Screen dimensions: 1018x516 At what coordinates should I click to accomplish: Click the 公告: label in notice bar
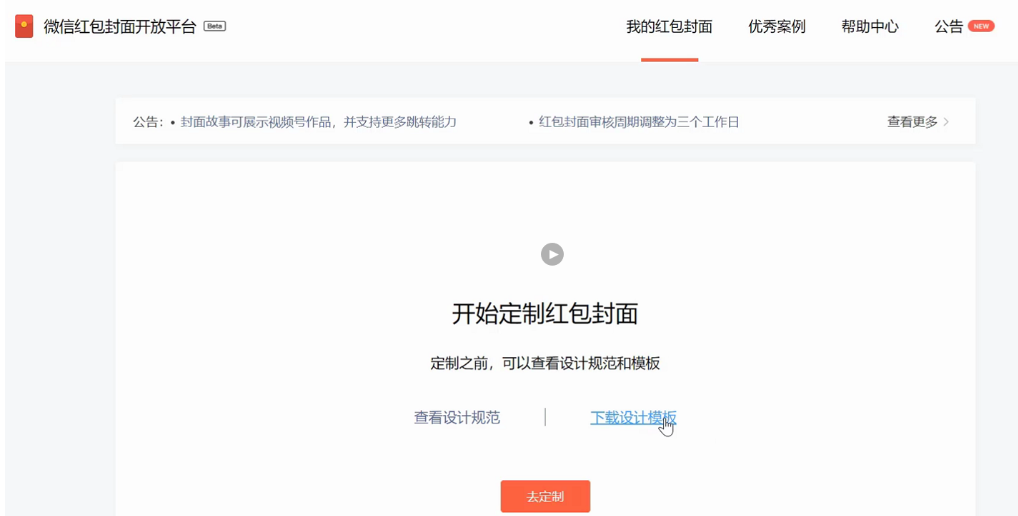coord(149,122)
